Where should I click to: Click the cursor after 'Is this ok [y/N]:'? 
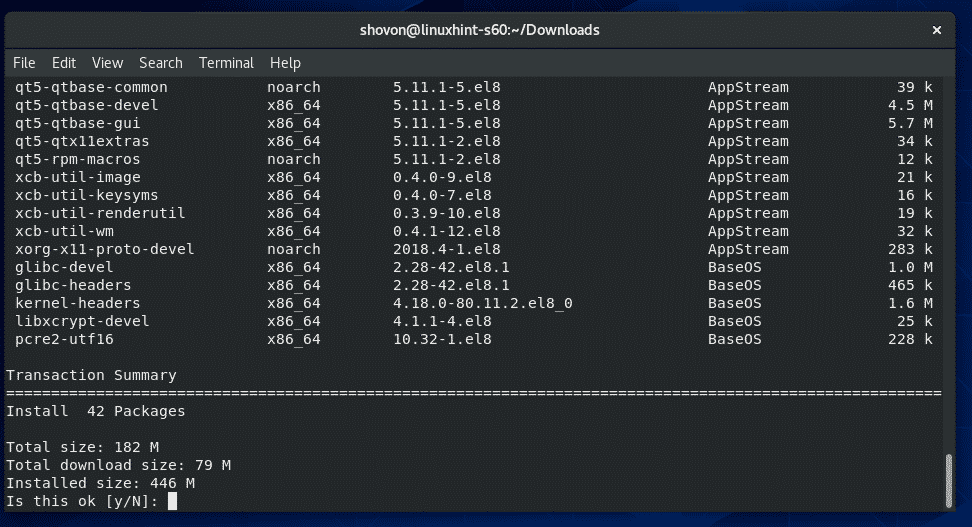172,501
